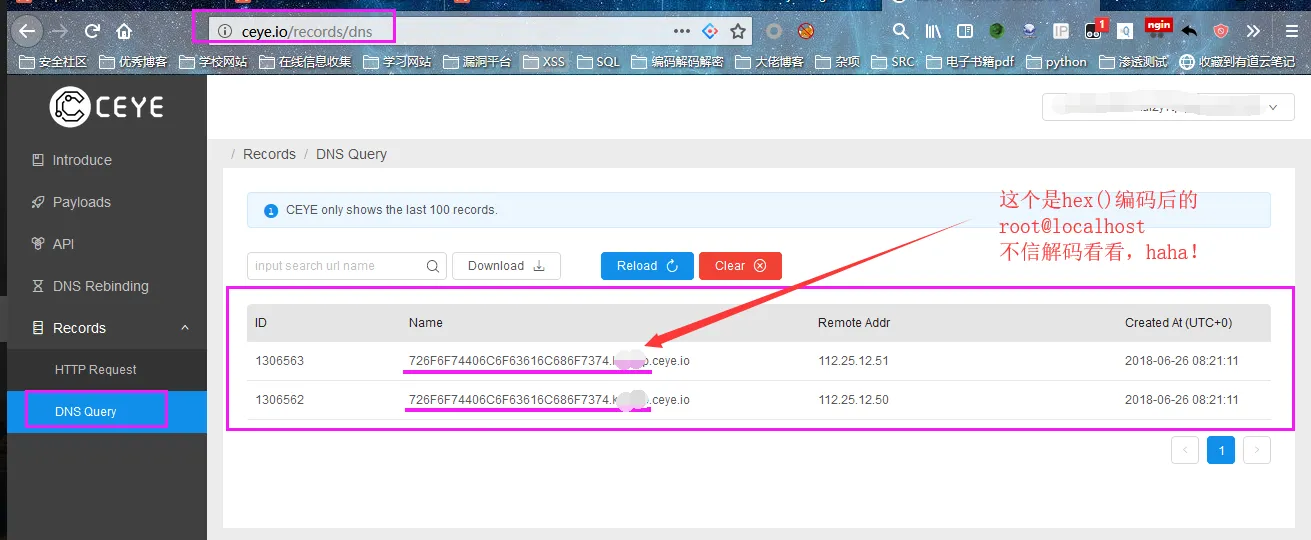Open the 学校网站 bookmark folder
Viewport: 1311px width, 540px height.
(213, 61)
